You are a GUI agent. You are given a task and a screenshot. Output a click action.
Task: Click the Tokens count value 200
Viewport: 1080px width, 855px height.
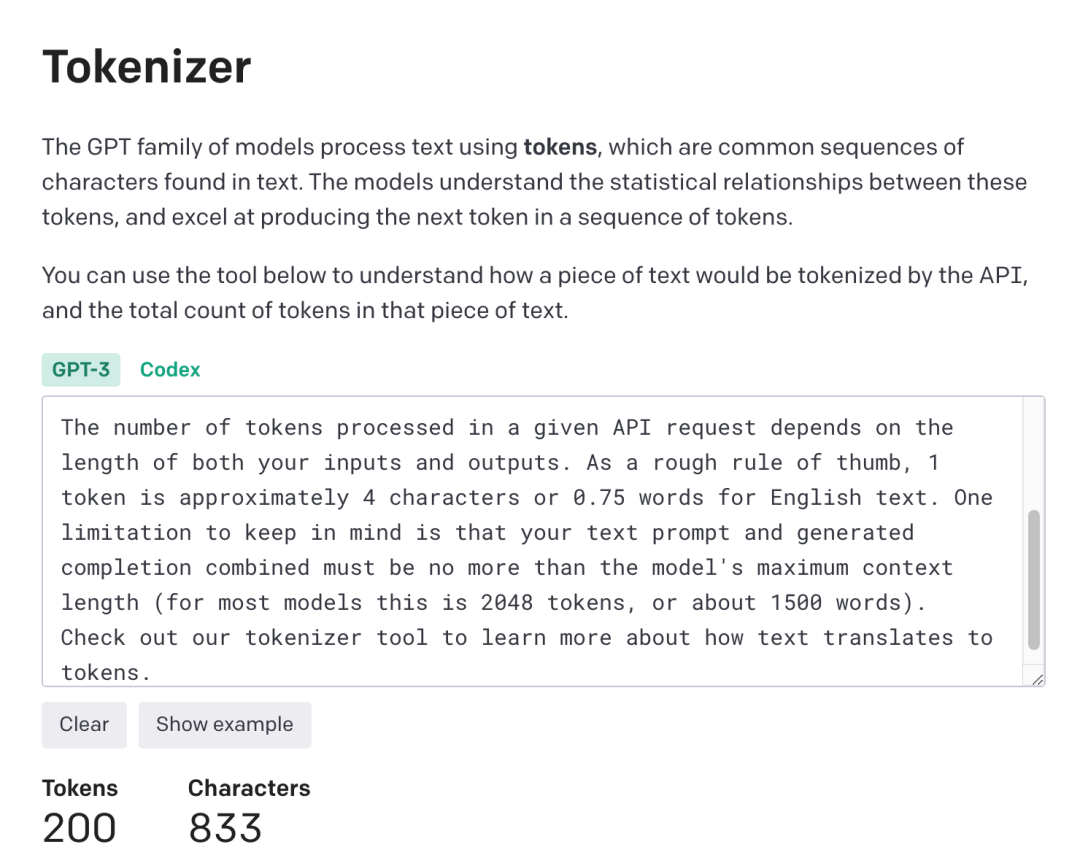click(x=80, y=827)
